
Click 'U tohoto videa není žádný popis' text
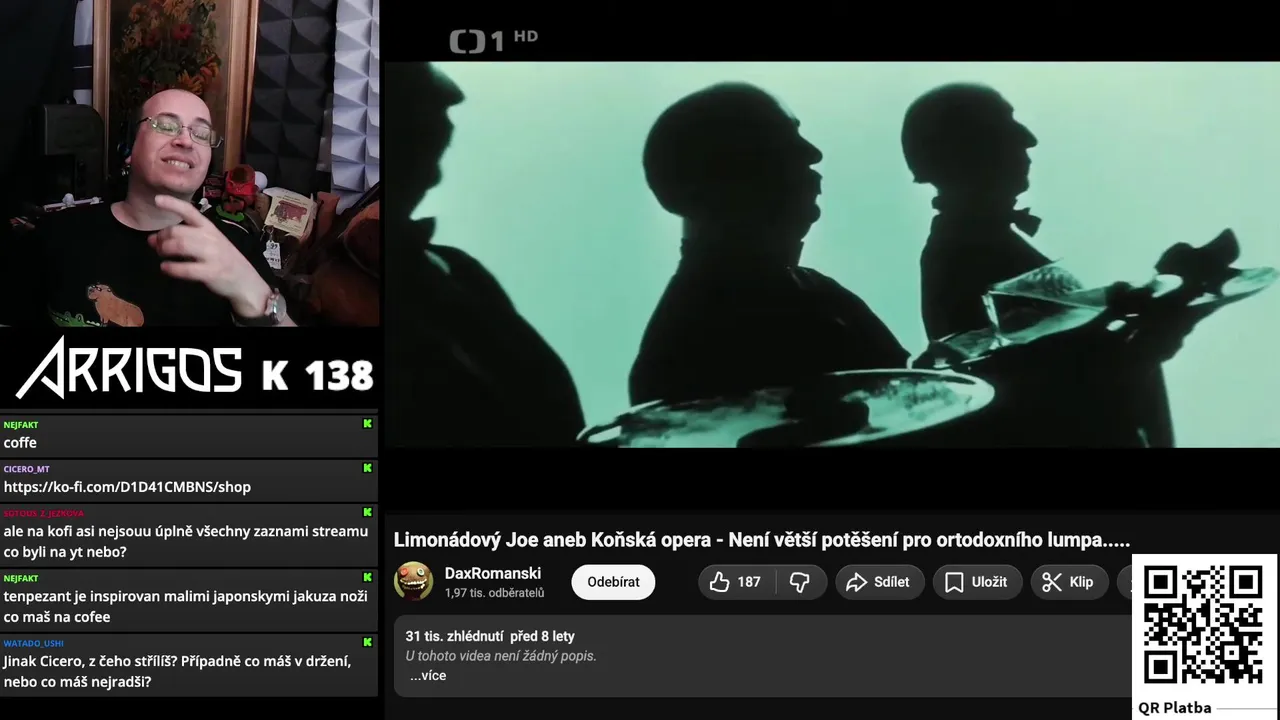point(501,656)
